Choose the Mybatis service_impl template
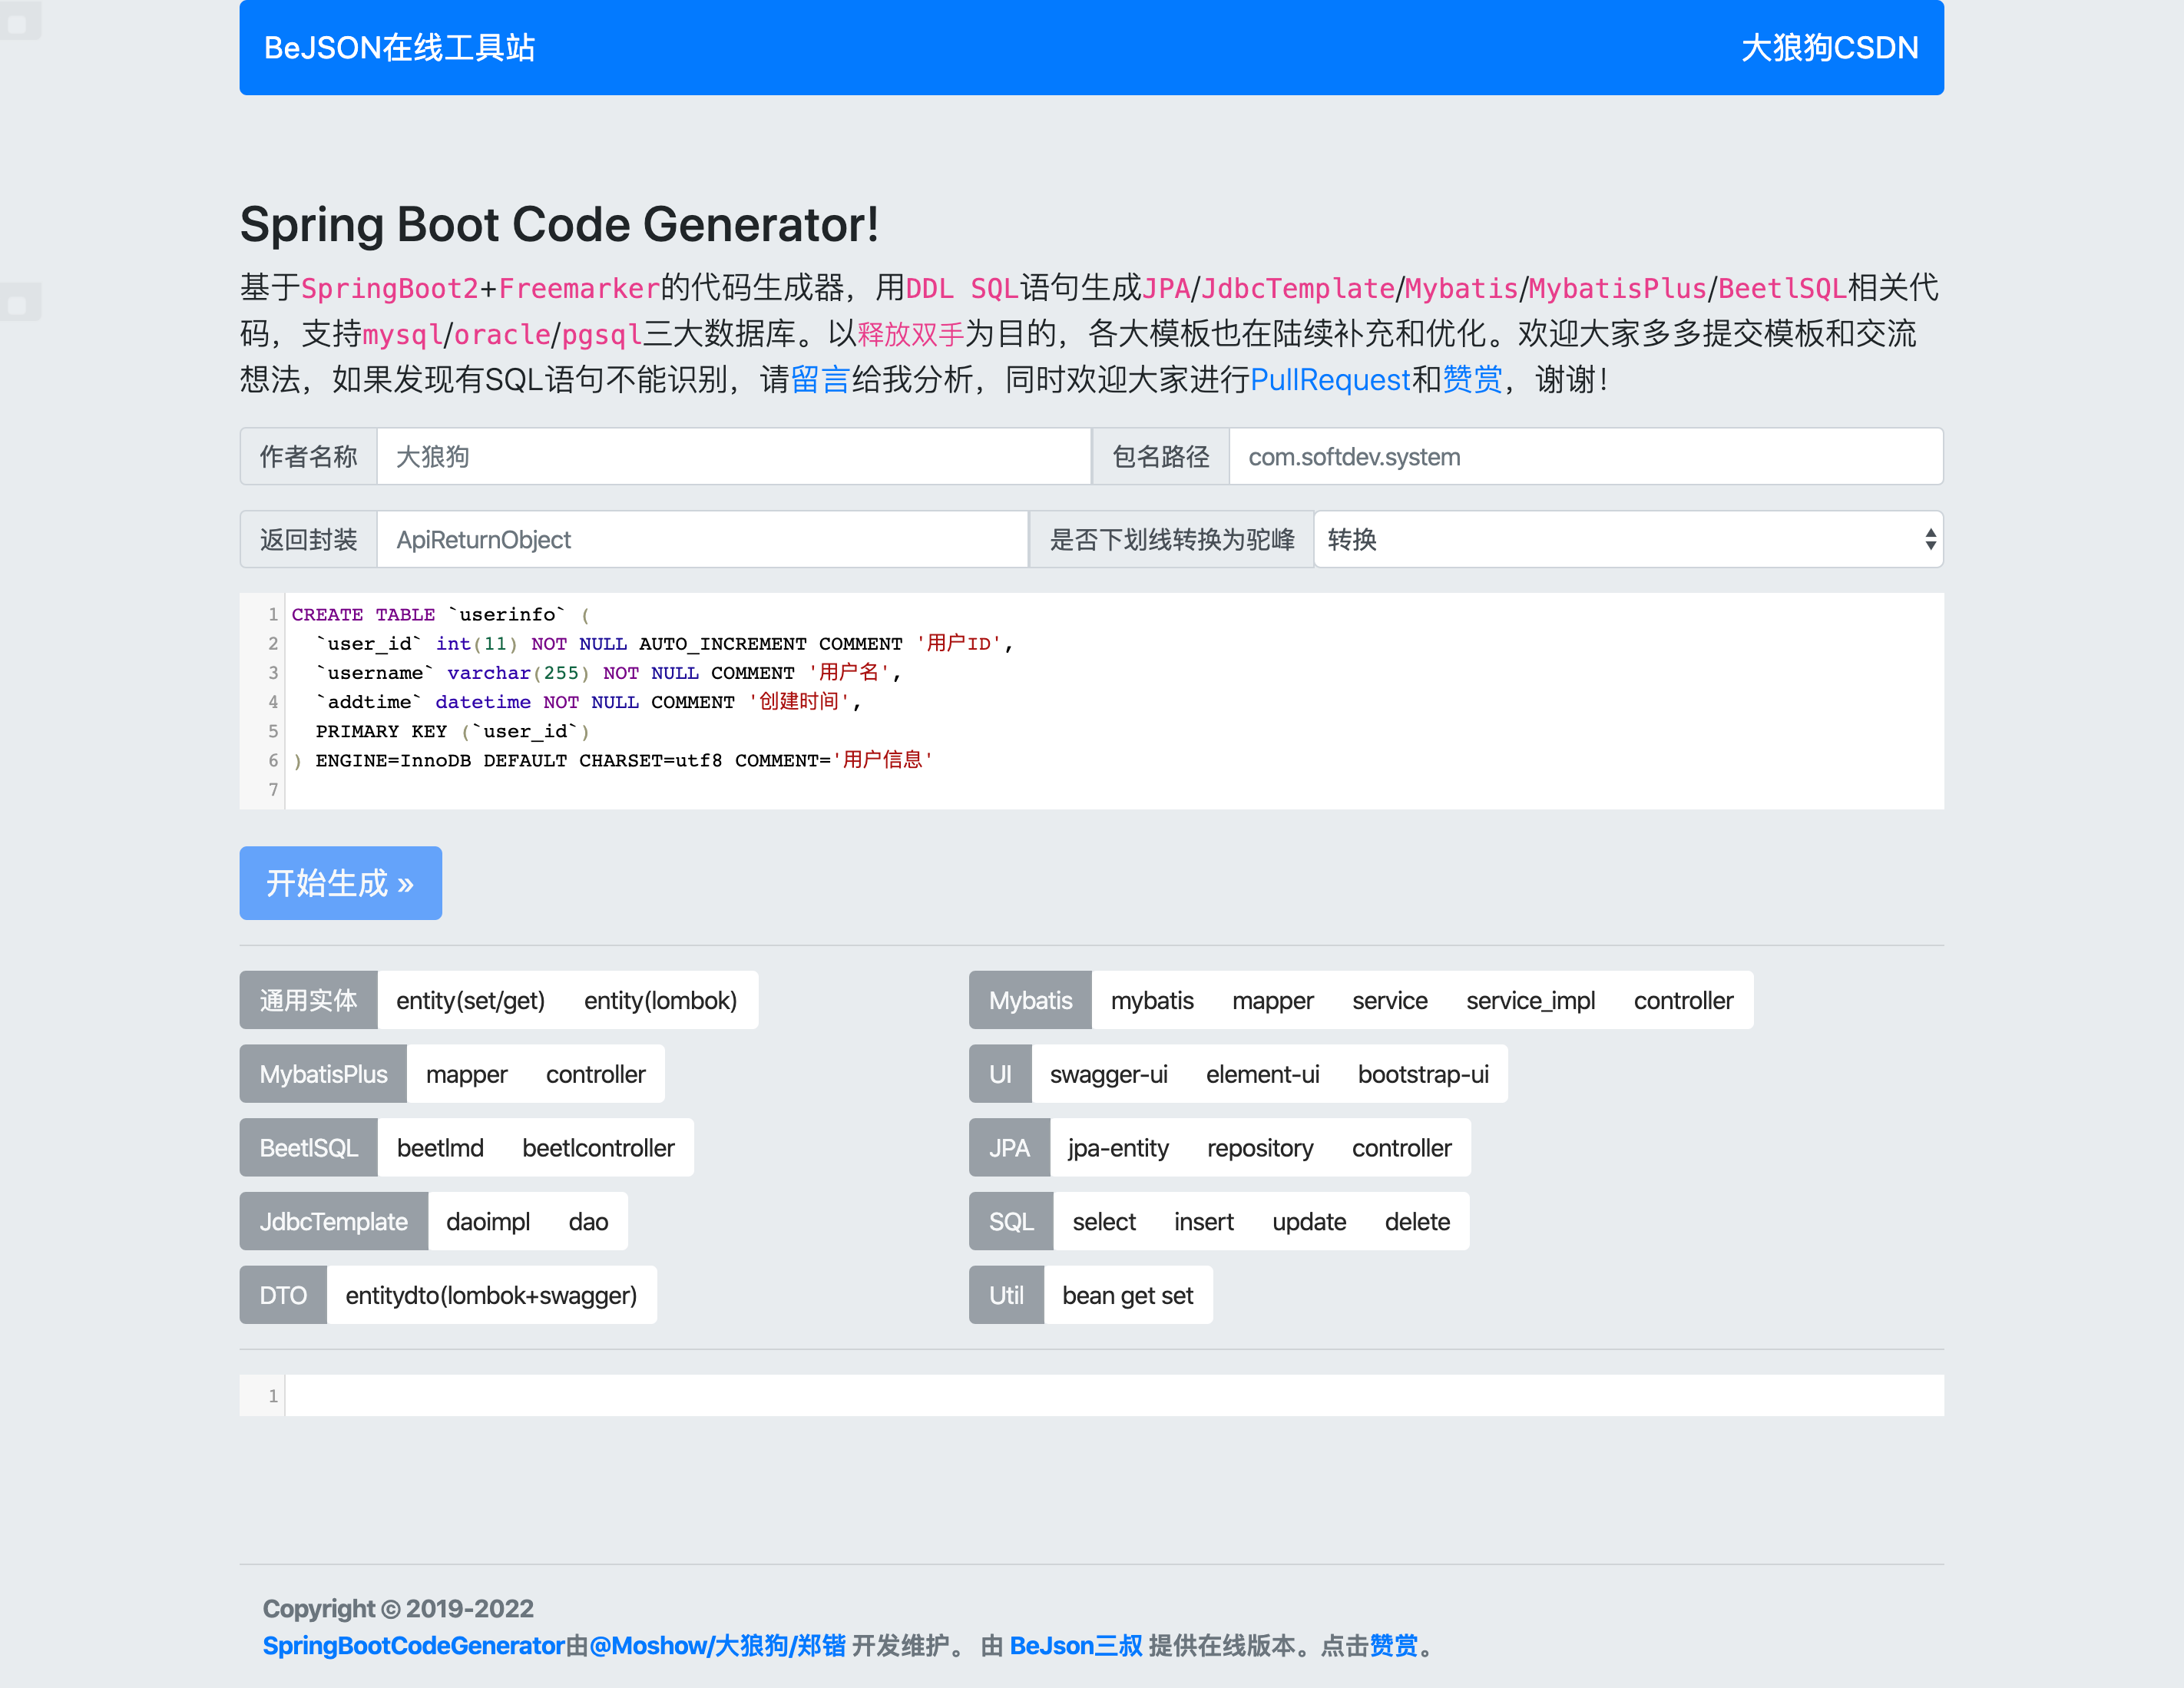 1530,1001
